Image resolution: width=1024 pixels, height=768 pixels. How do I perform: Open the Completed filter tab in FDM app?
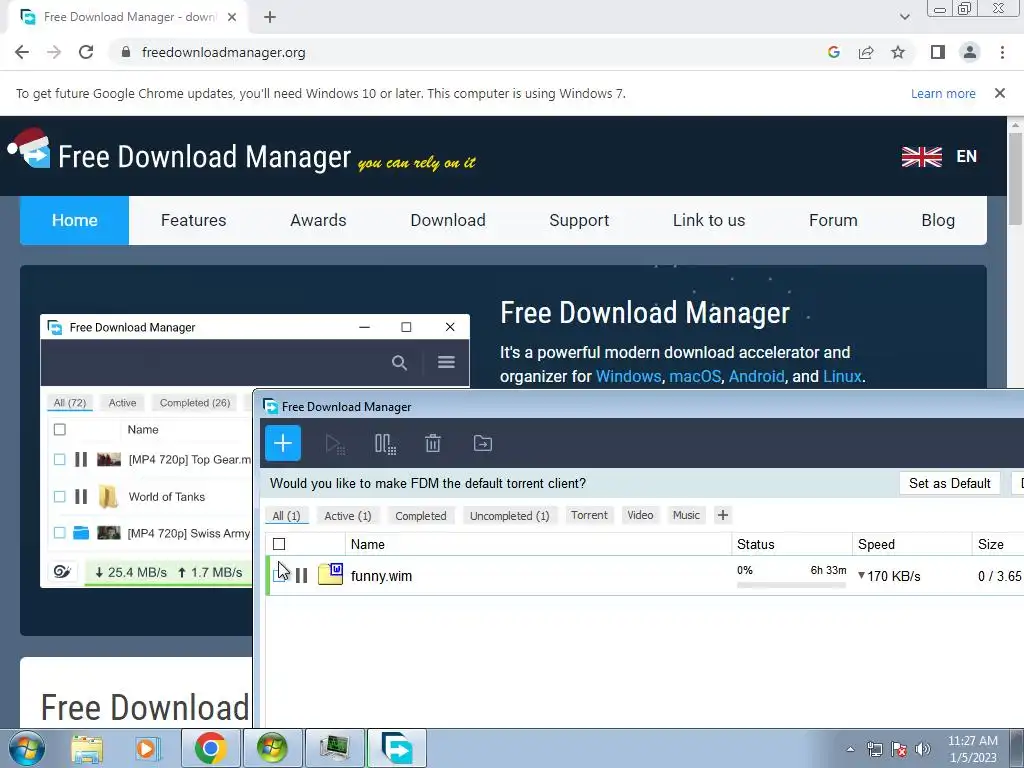[421, 515]
